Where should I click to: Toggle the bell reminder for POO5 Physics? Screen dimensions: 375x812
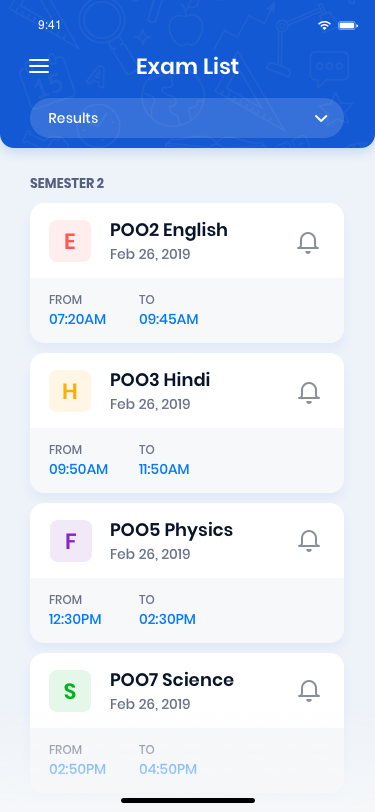point(309,540)
